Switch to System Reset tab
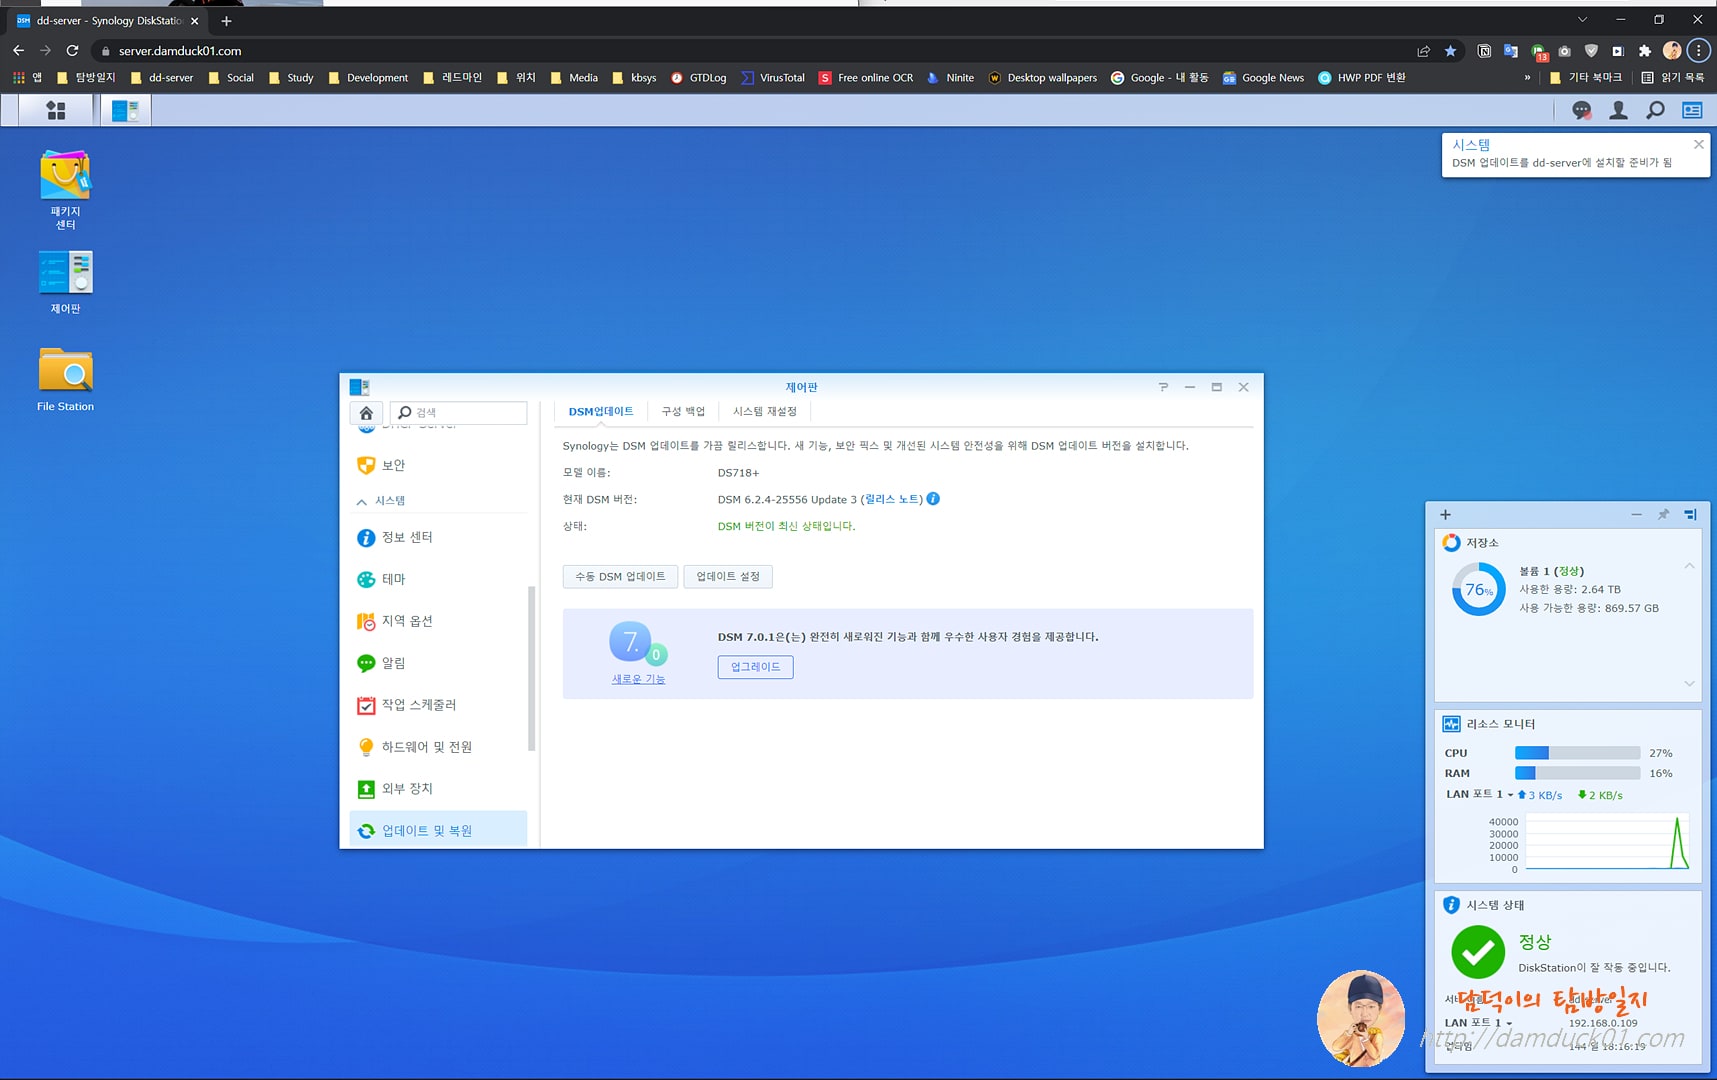The height and width of the screenshot is (1080, 1717). (x=765, y=411)
